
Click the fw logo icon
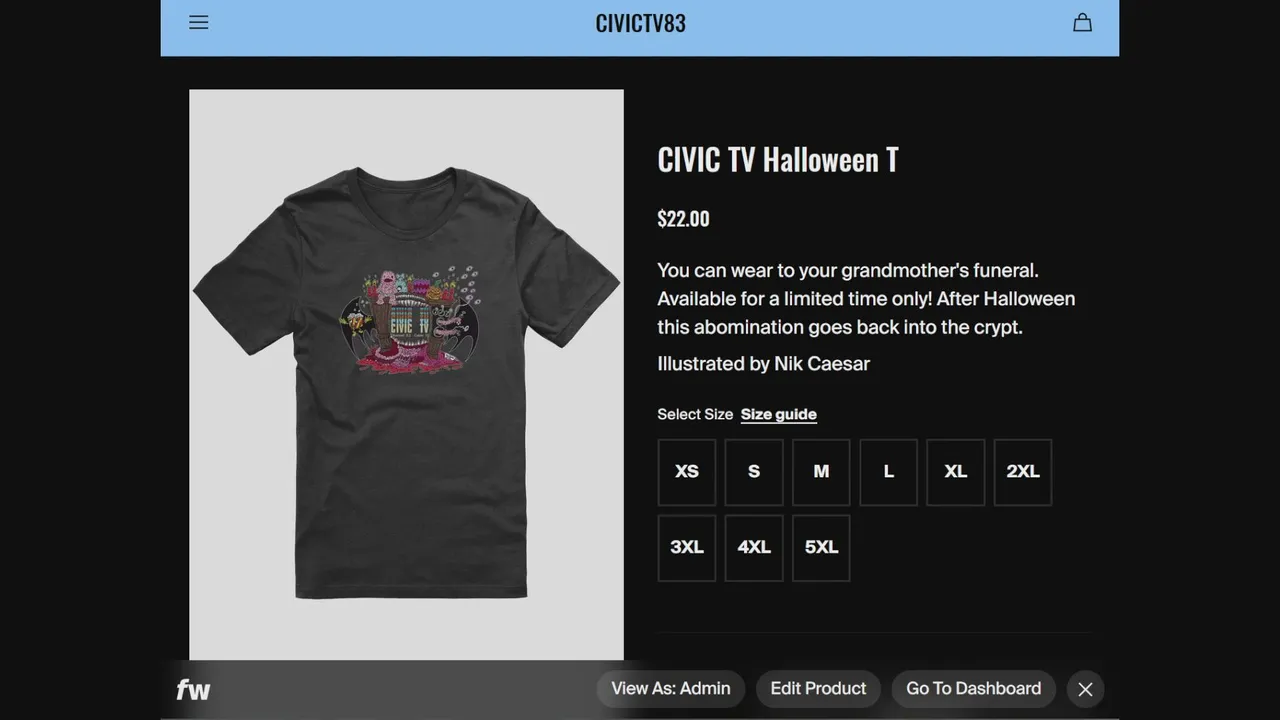193,689
